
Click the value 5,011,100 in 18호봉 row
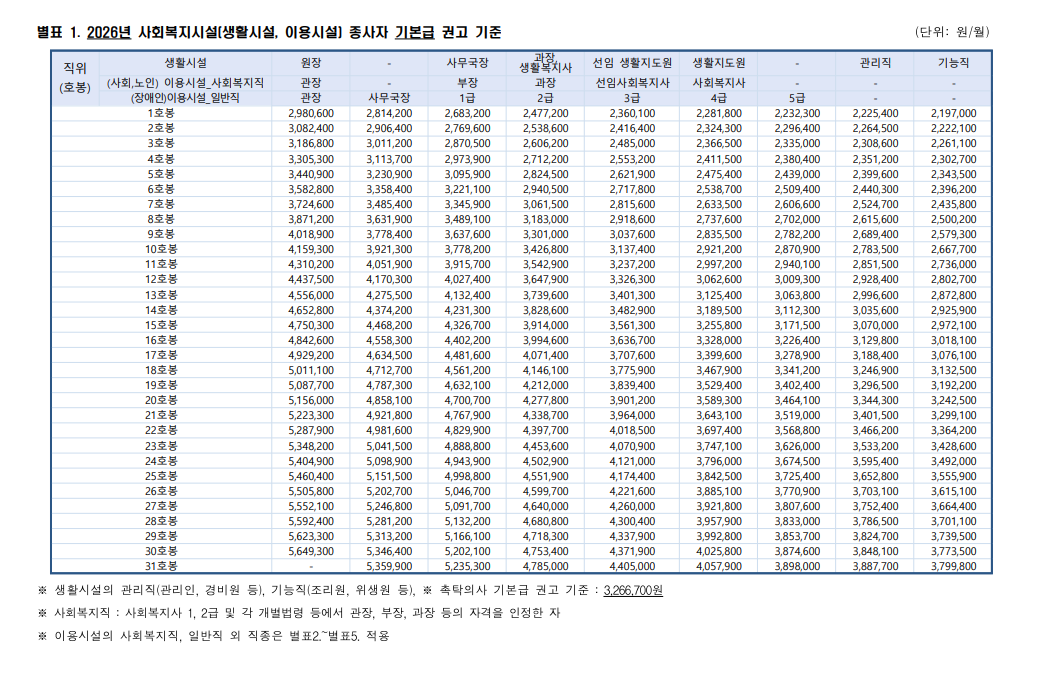[311, 370]
